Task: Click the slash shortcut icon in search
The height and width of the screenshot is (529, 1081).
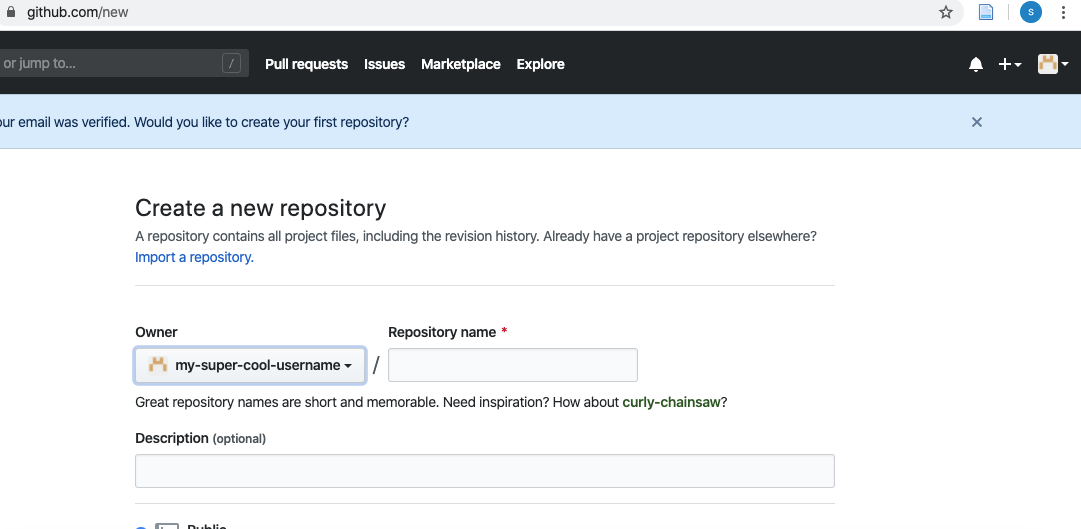Action: click(232, 63)
